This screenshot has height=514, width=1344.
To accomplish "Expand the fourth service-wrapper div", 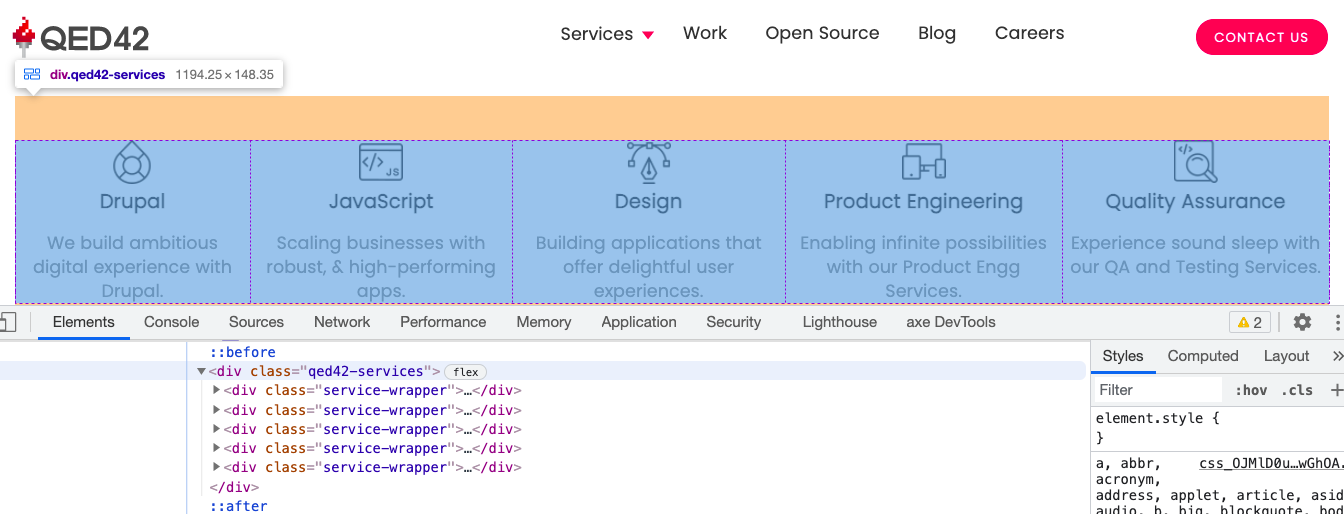I will (217, 448).
